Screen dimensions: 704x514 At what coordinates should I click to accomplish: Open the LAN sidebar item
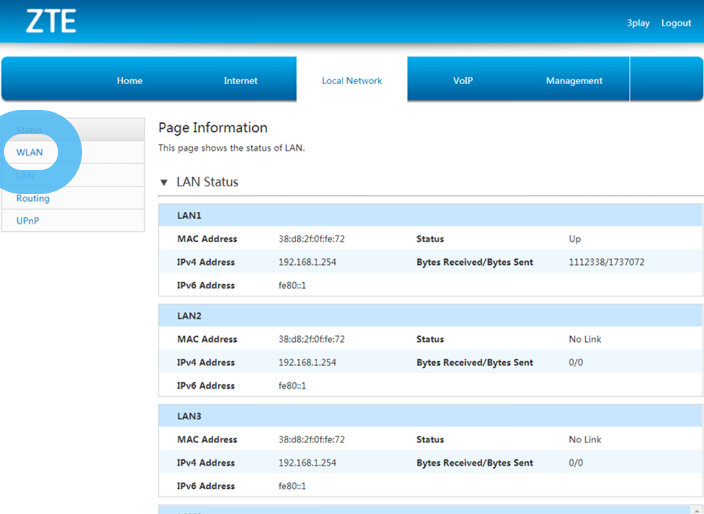click(26, 175)
